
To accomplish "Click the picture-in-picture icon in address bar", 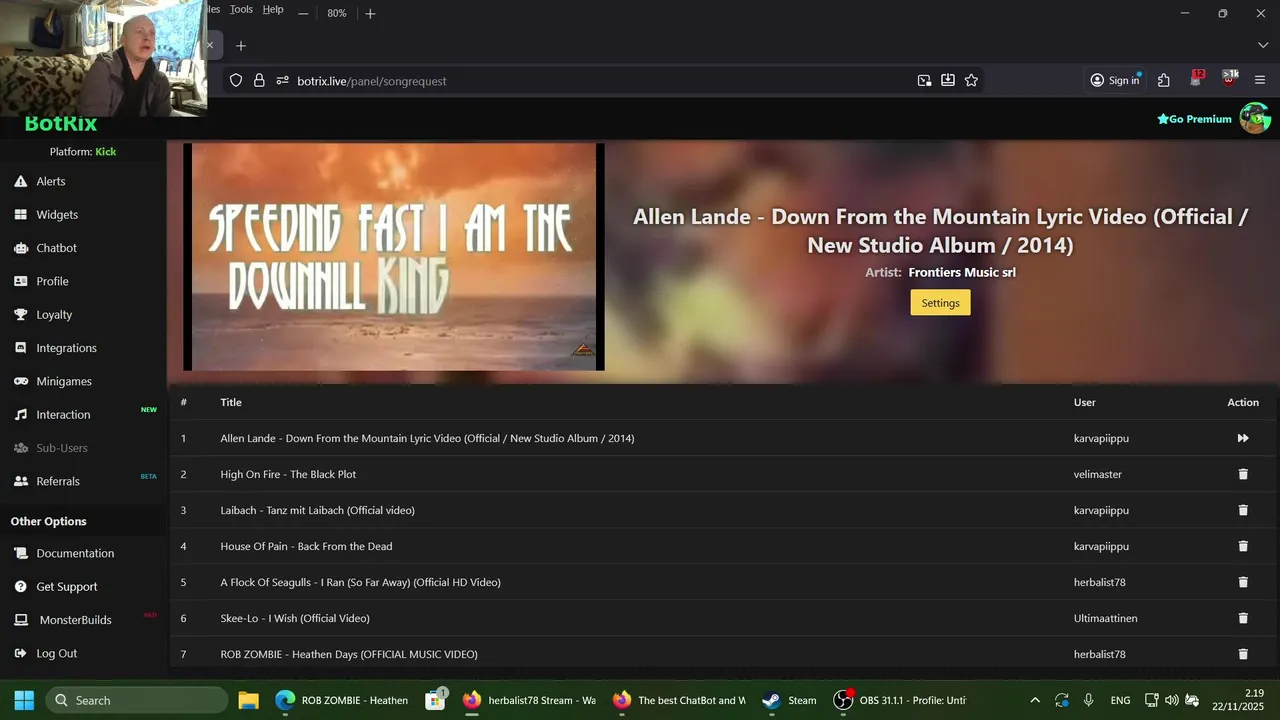I will [x=924, y=80].
